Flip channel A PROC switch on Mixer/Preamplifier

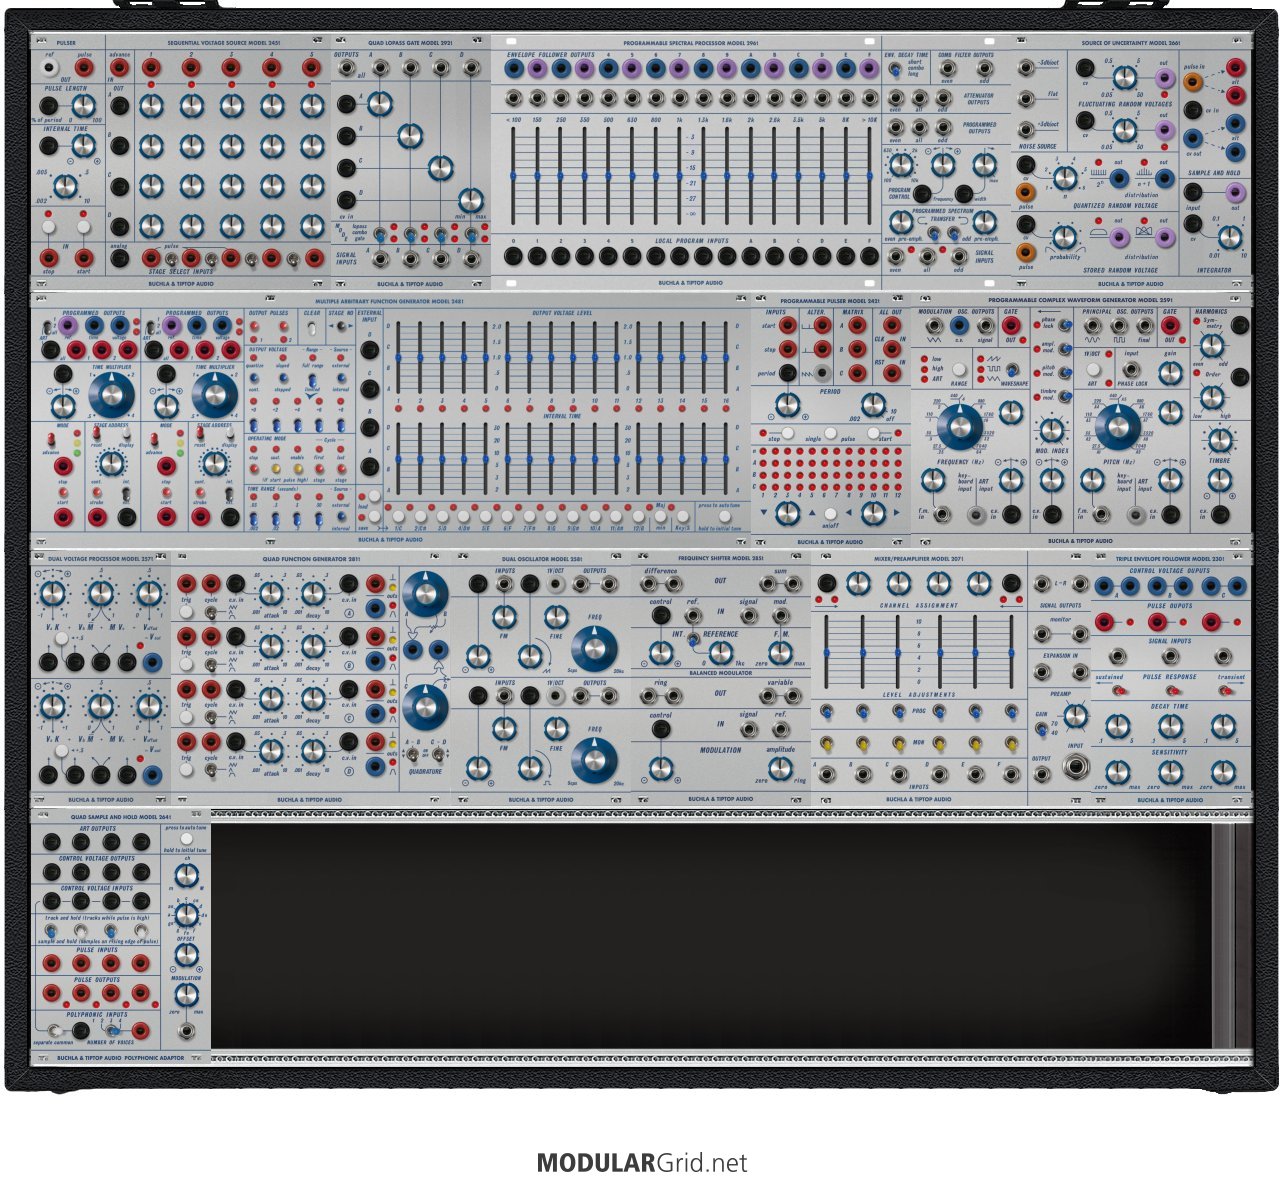[x=828, y=712]
